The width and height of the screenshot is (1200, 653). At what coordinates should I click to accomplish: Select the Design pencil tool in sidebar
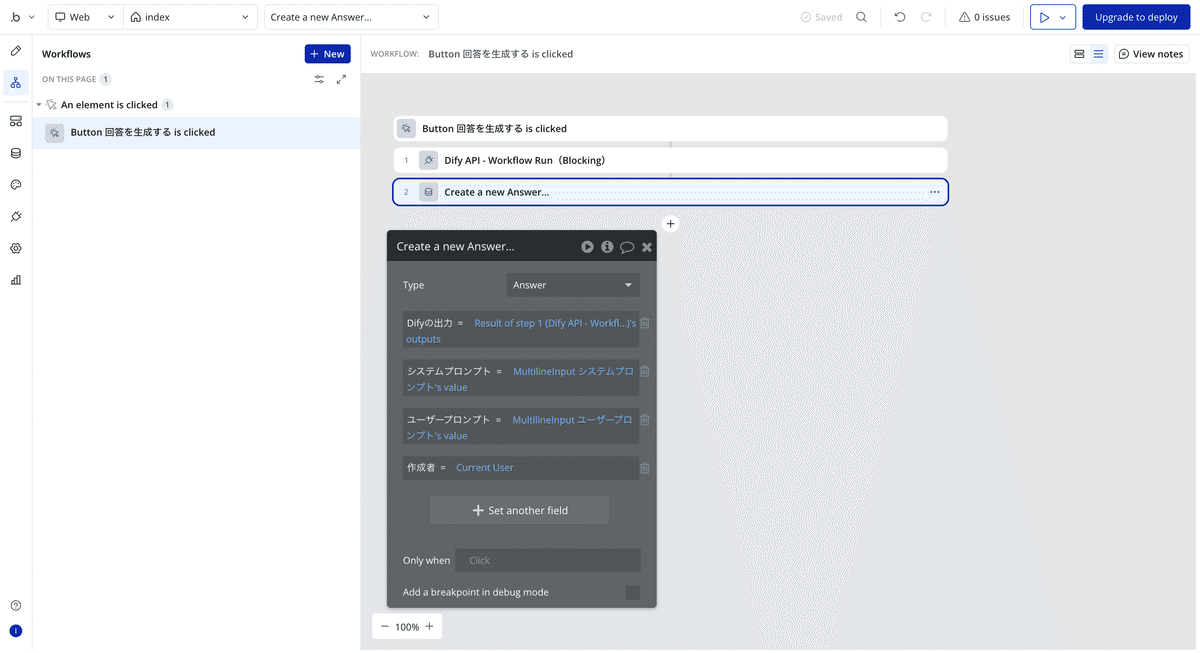point(15,50)
